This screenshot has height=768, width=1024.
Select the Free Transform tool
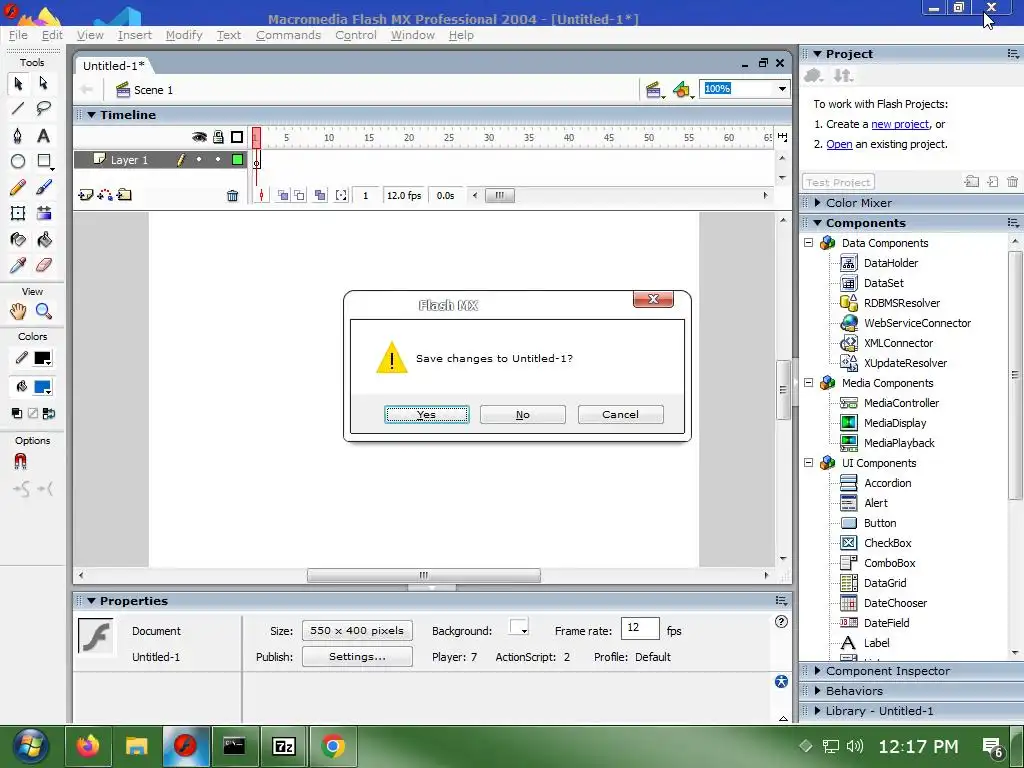click(x=18, y=213)
